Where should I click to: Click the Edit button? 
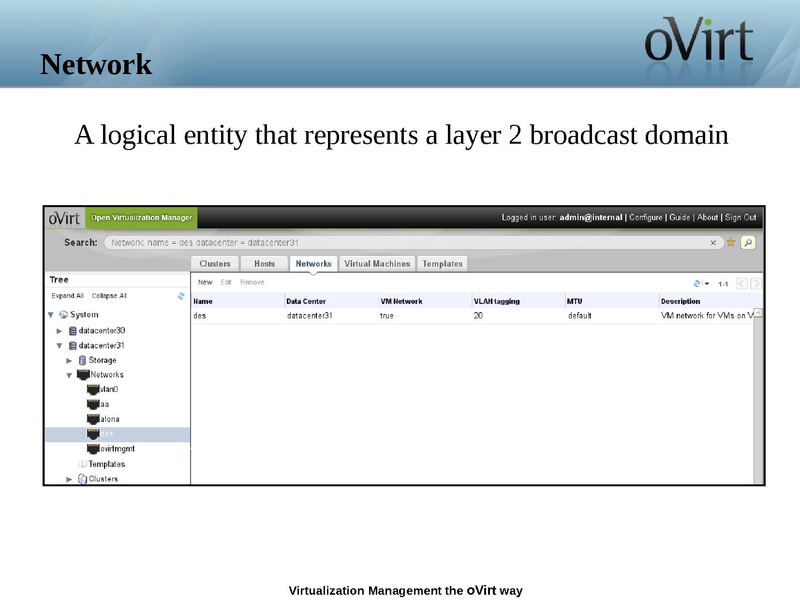click(226, 282)
